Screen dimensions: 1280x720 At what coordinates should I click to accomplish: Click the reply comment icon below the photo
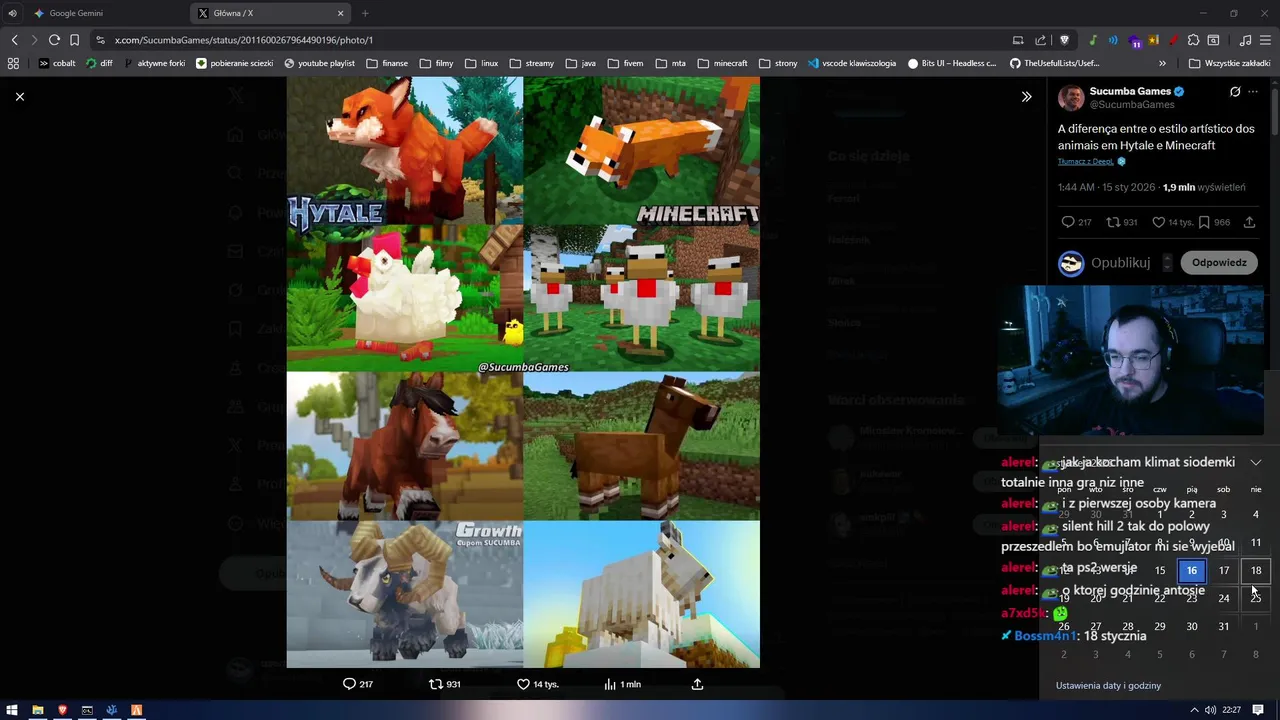pos(349,684)
